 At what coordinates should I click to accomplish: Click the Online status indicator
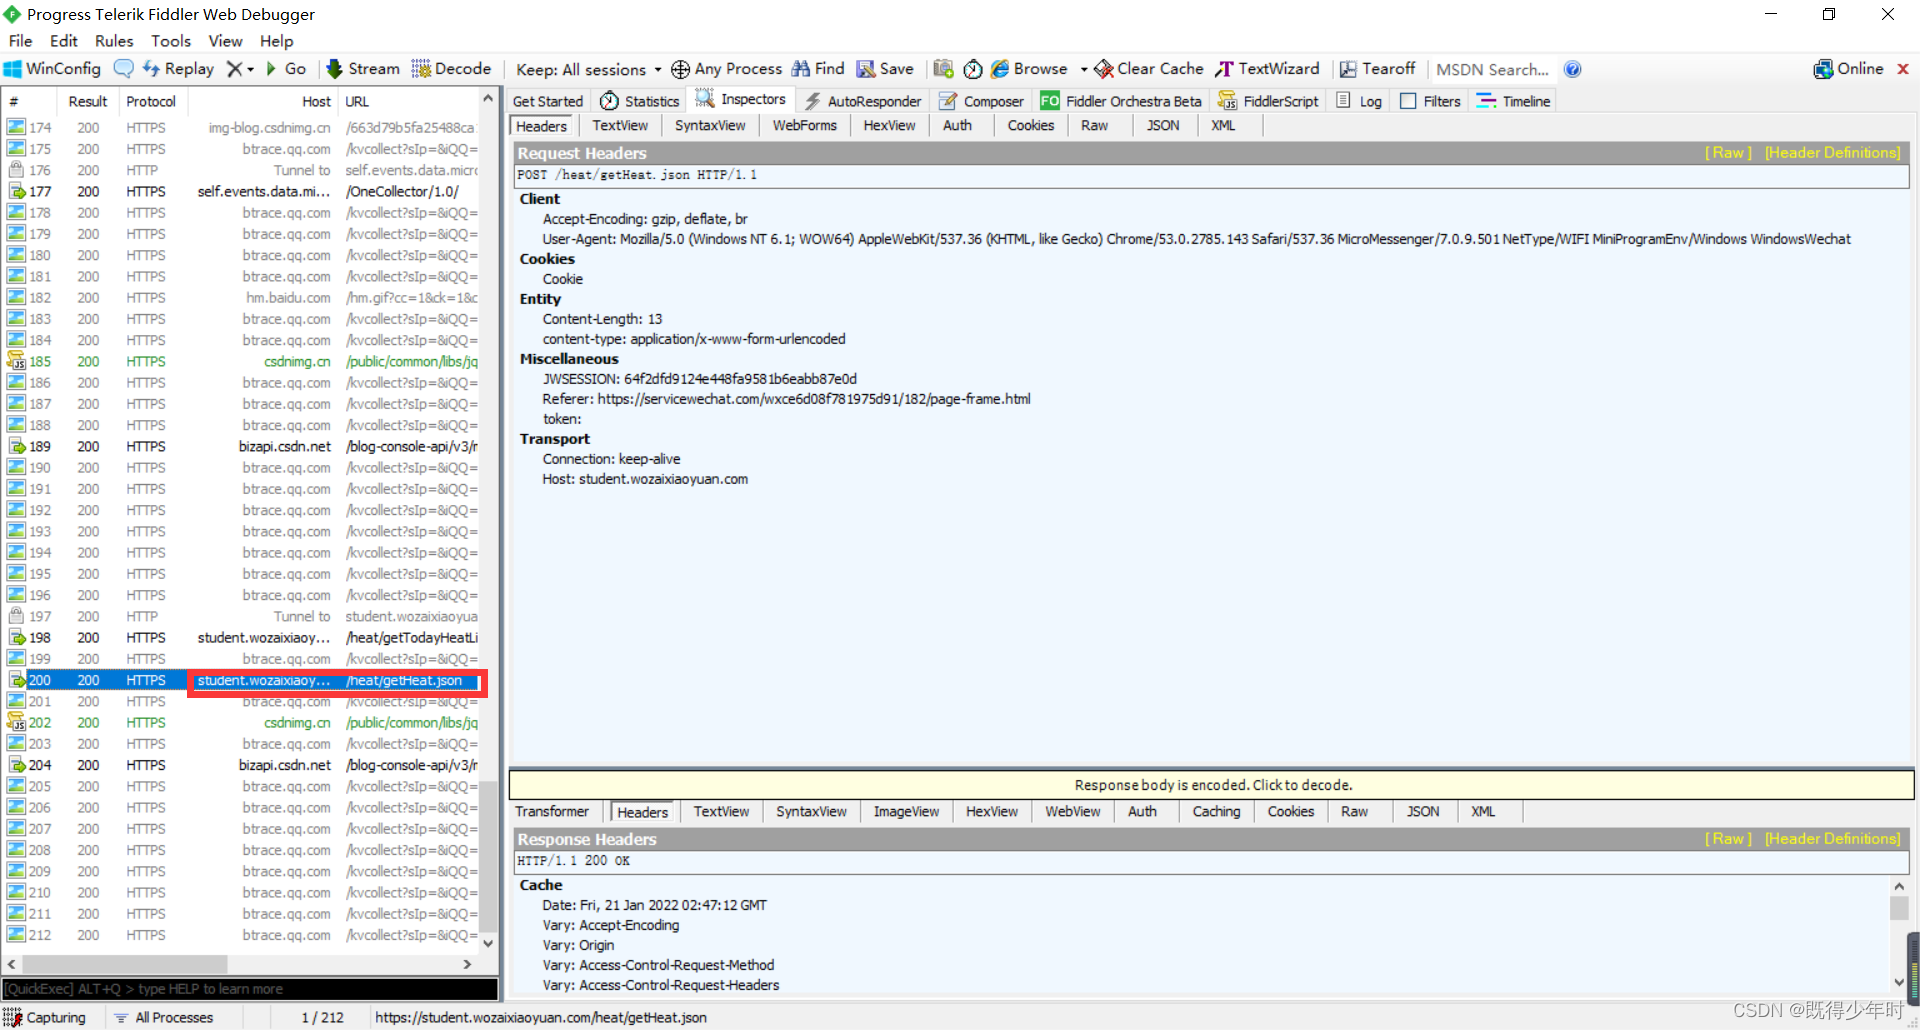click(x=1849, y=69)
